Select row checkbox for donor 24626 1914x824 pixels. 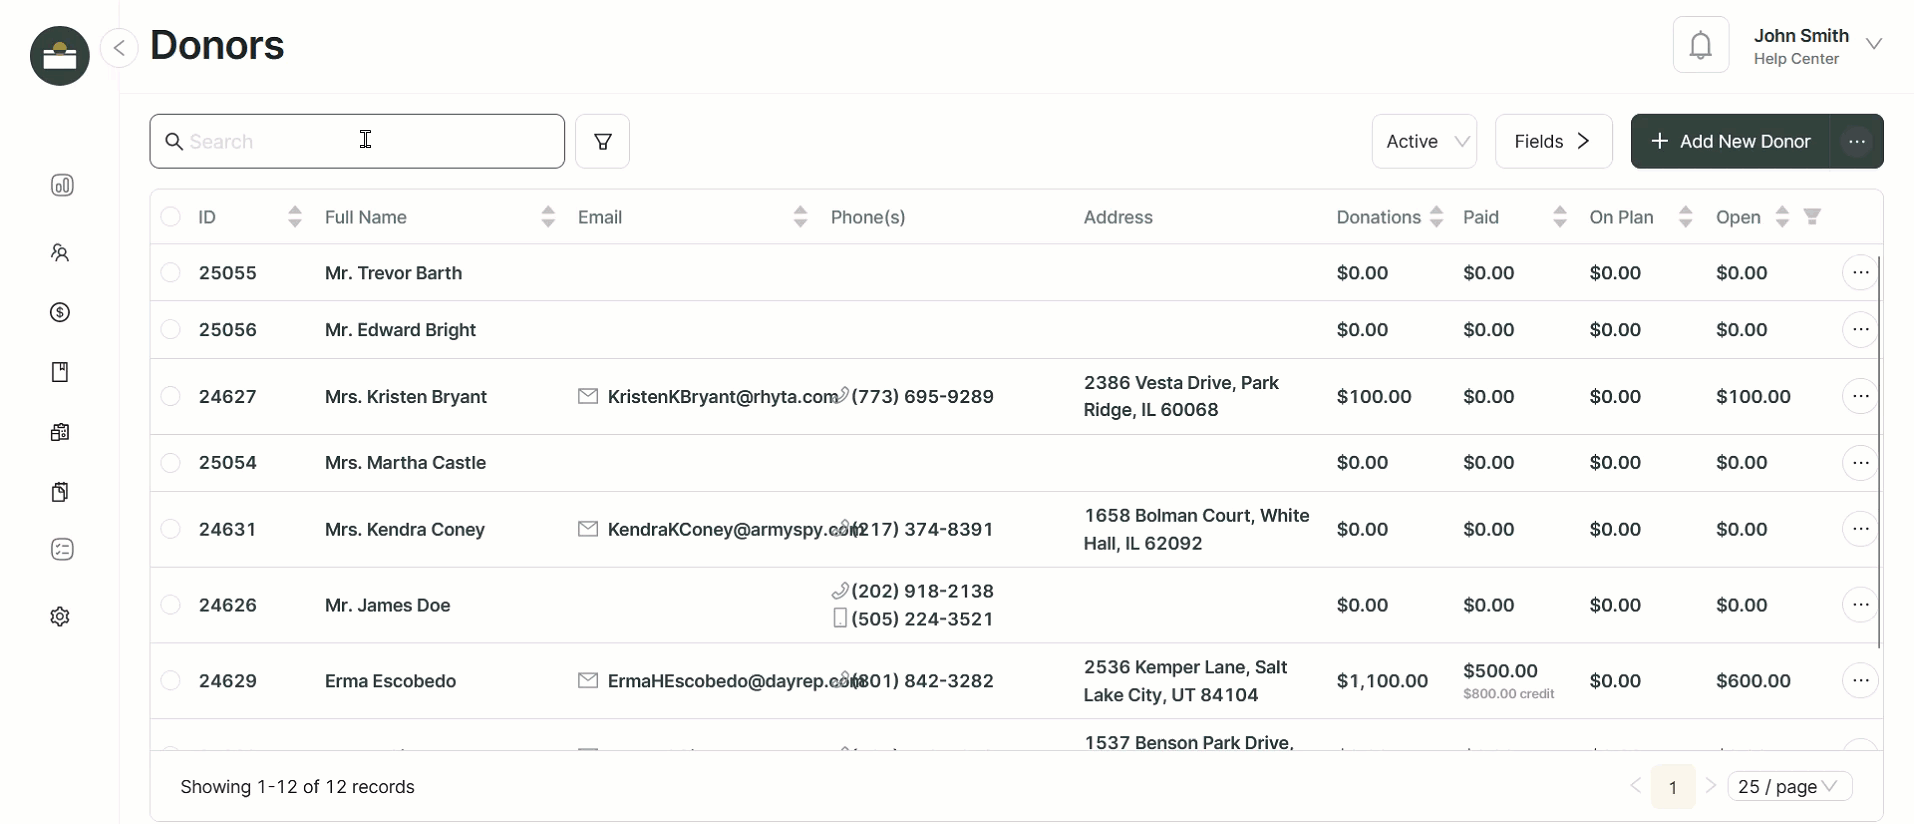coord(171,605)
